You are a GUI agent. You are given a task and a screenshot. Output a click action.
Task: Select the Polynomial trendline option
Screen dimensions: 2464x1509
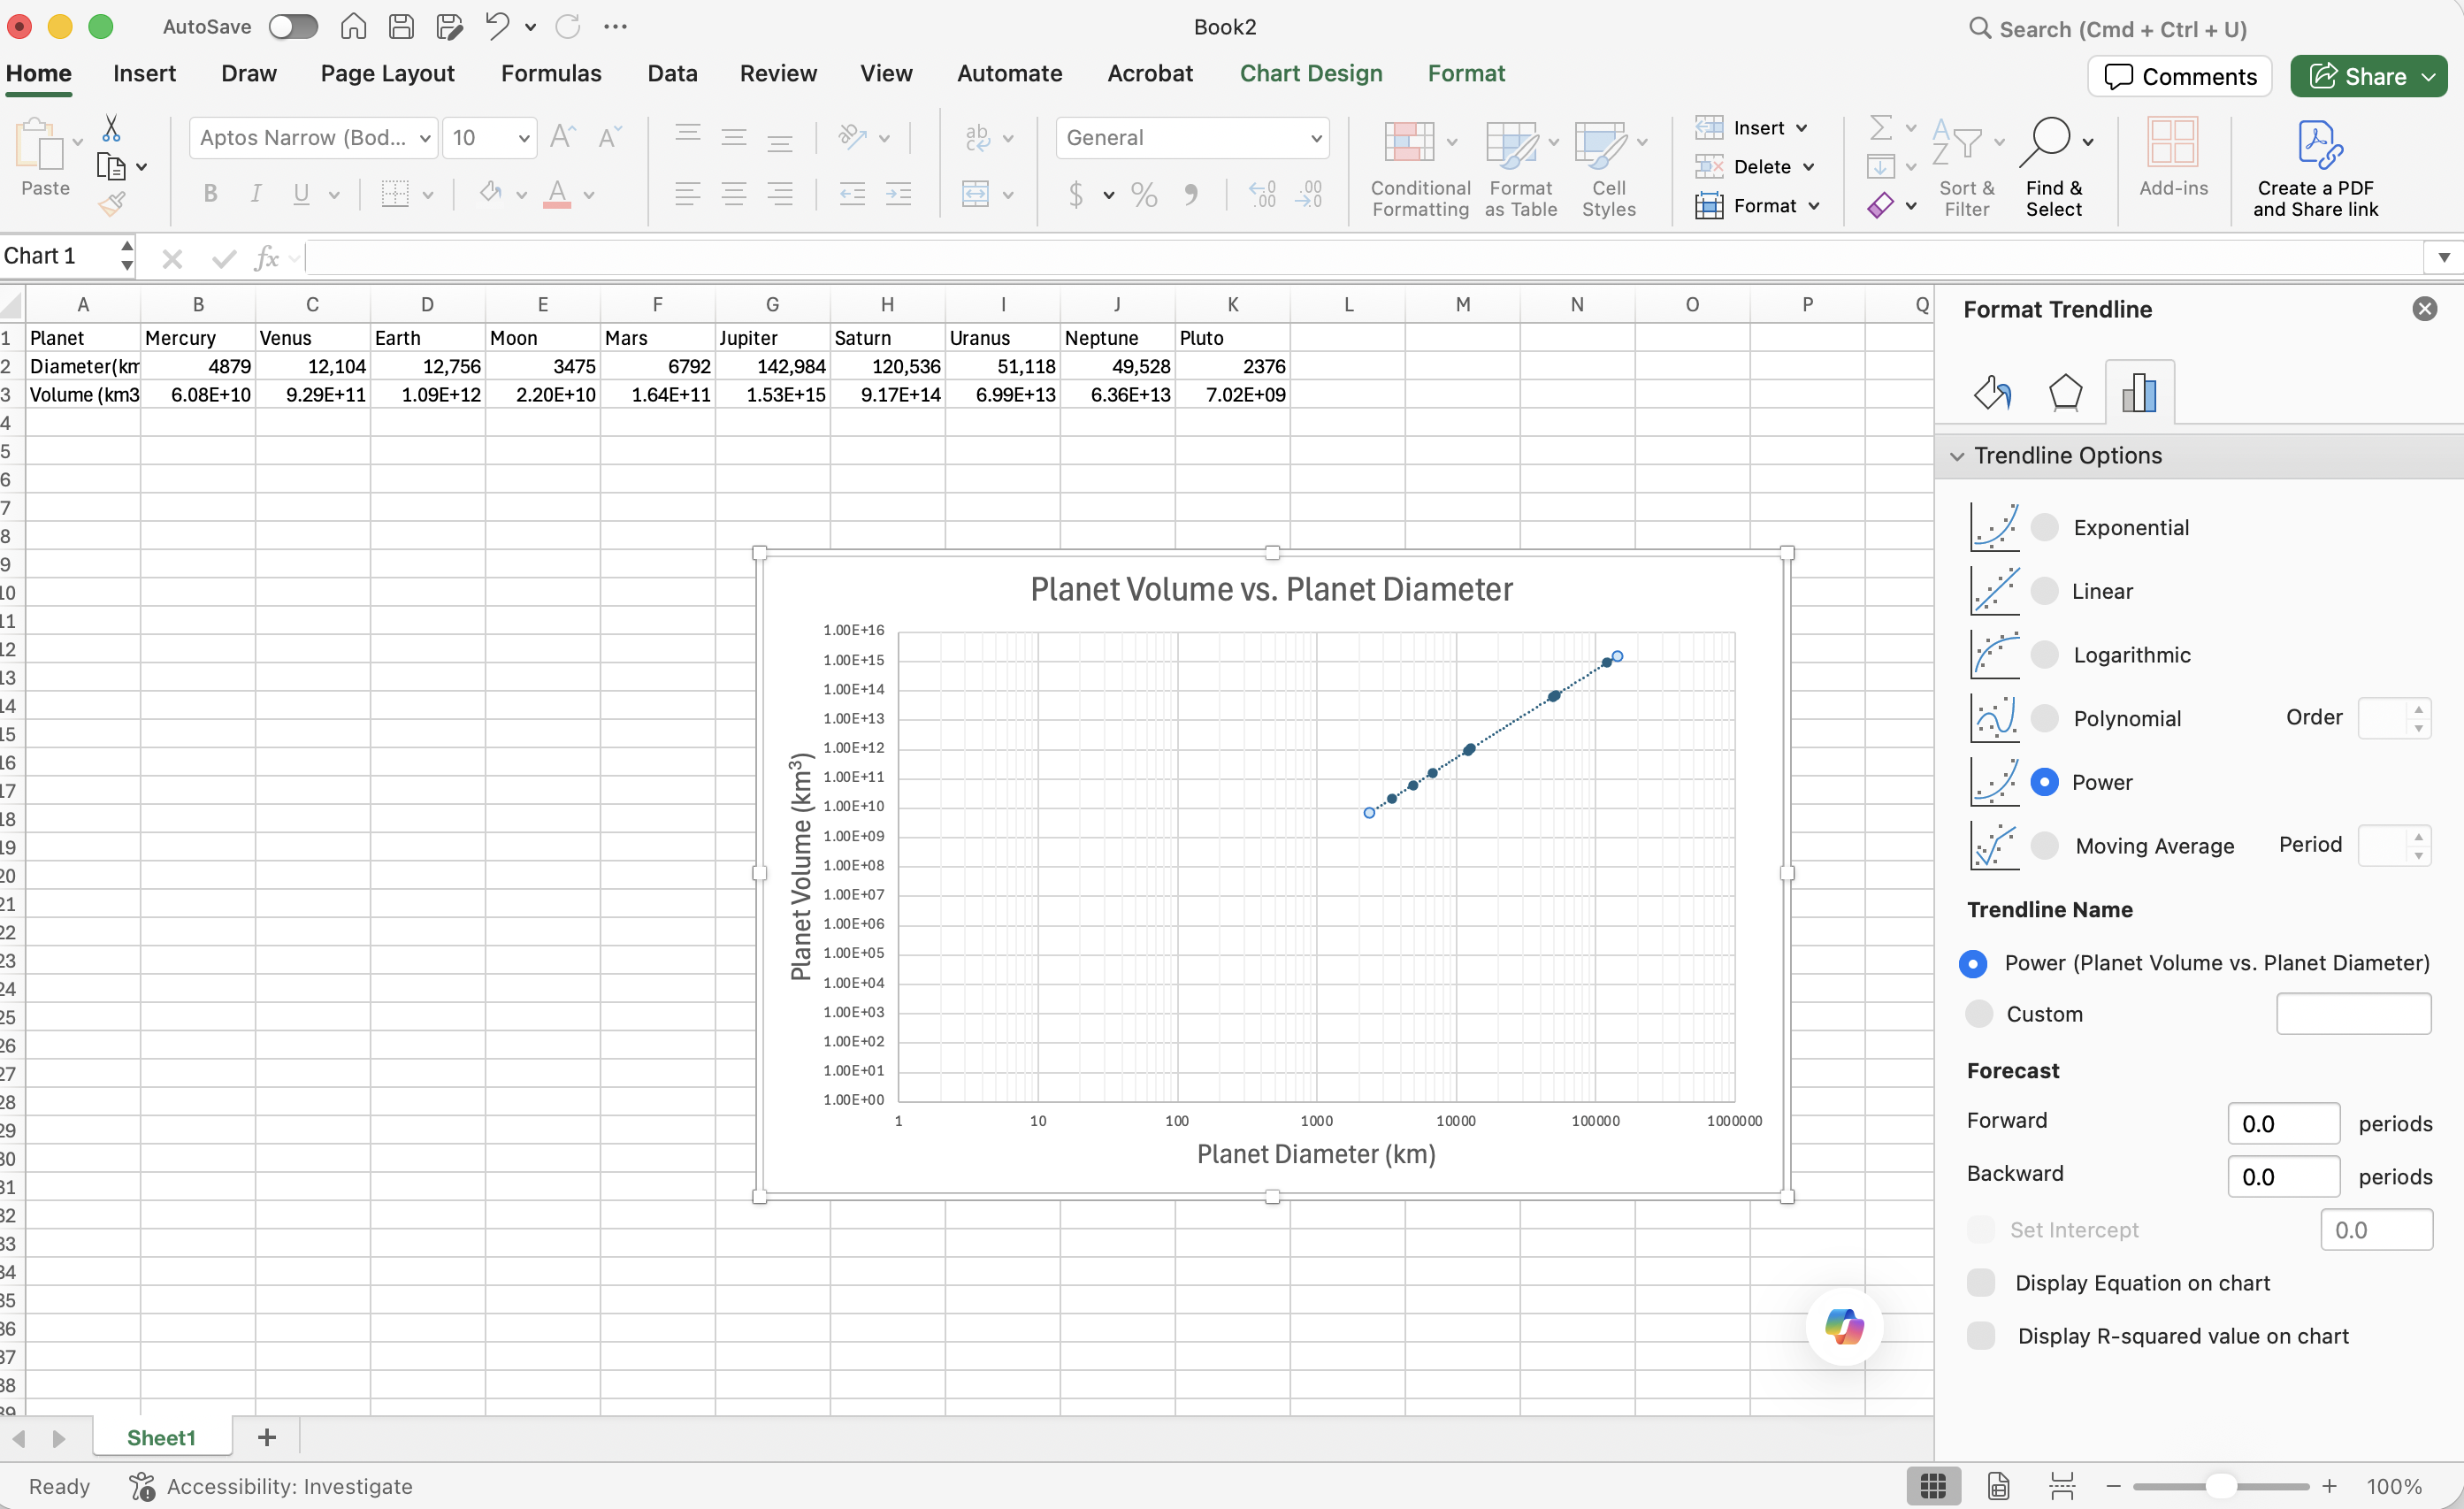point(2045,718)
